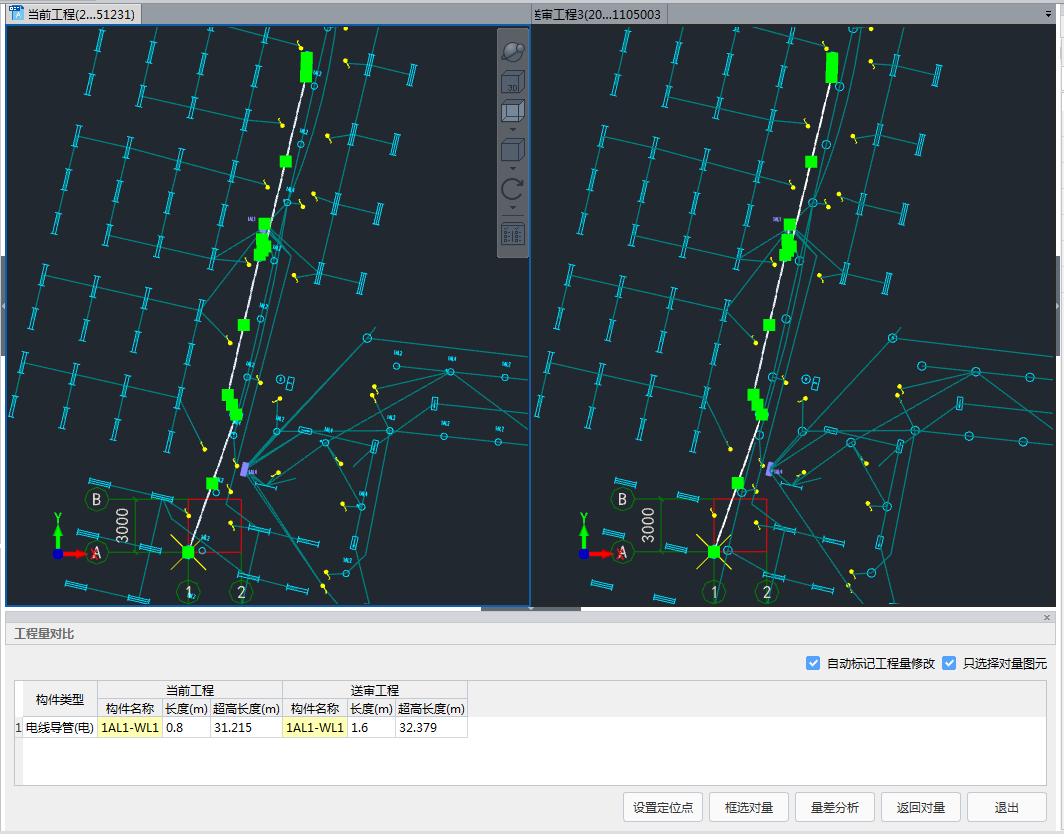
Task: Click the 量差分析 button
Action: click(835, 807)
